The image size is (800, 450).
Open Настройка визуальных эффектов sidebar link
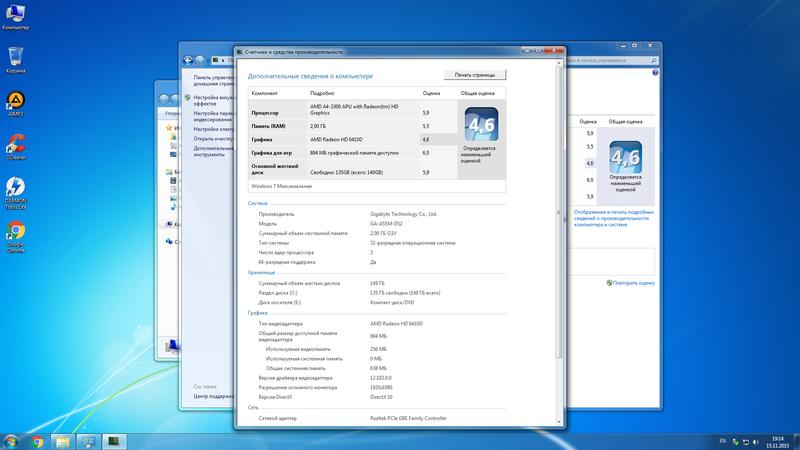tap(213, 100)
